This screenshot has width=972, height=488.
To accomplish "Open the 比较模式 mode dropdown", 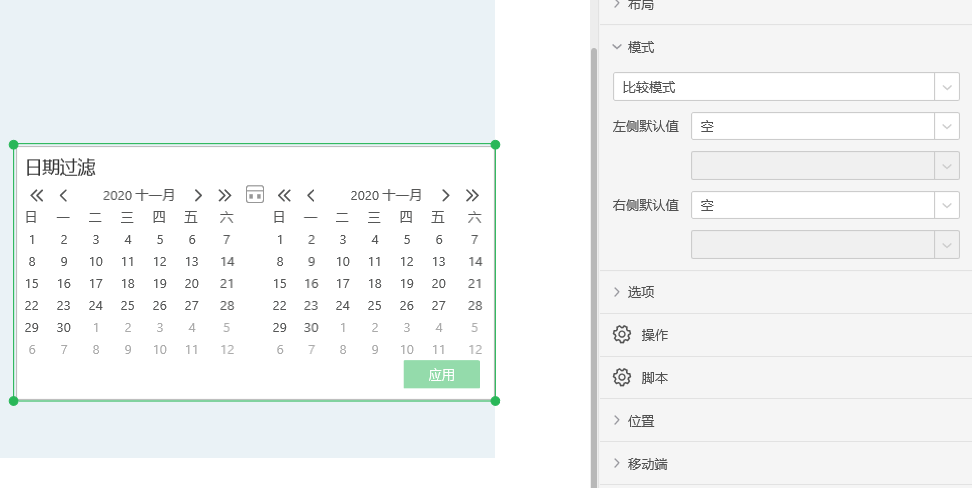I will point(786,87).
